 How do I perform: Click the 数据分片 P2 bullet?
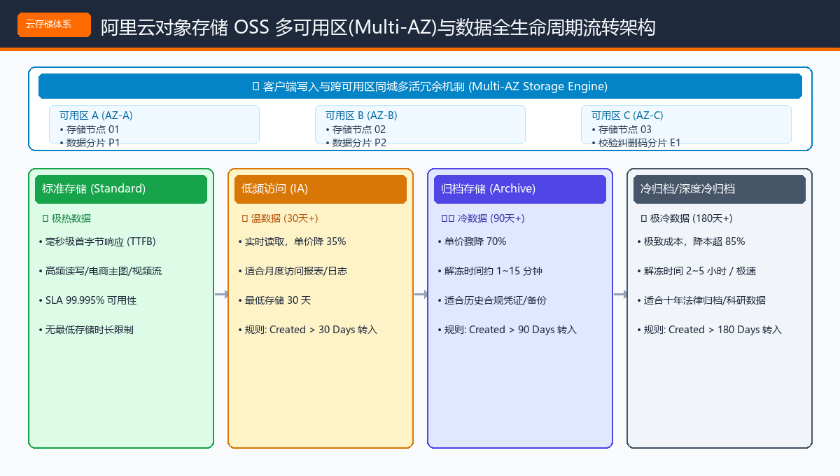coord(356,142)
